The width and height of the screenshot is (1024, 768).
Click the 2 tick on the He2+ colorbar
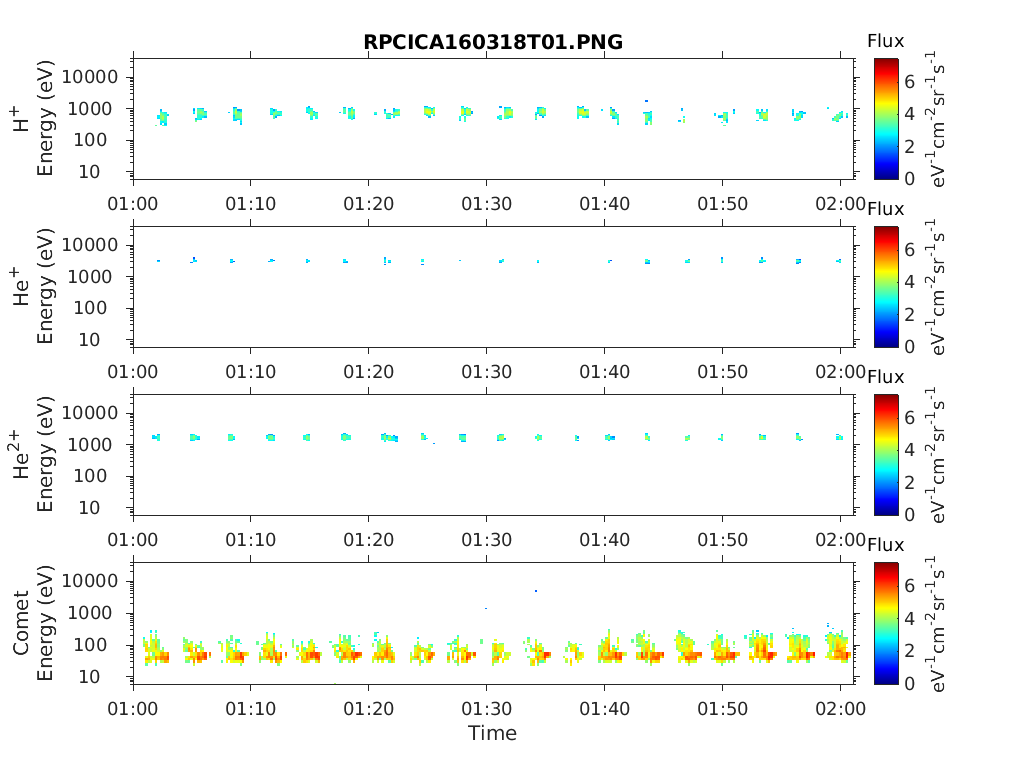click(909, 482)
